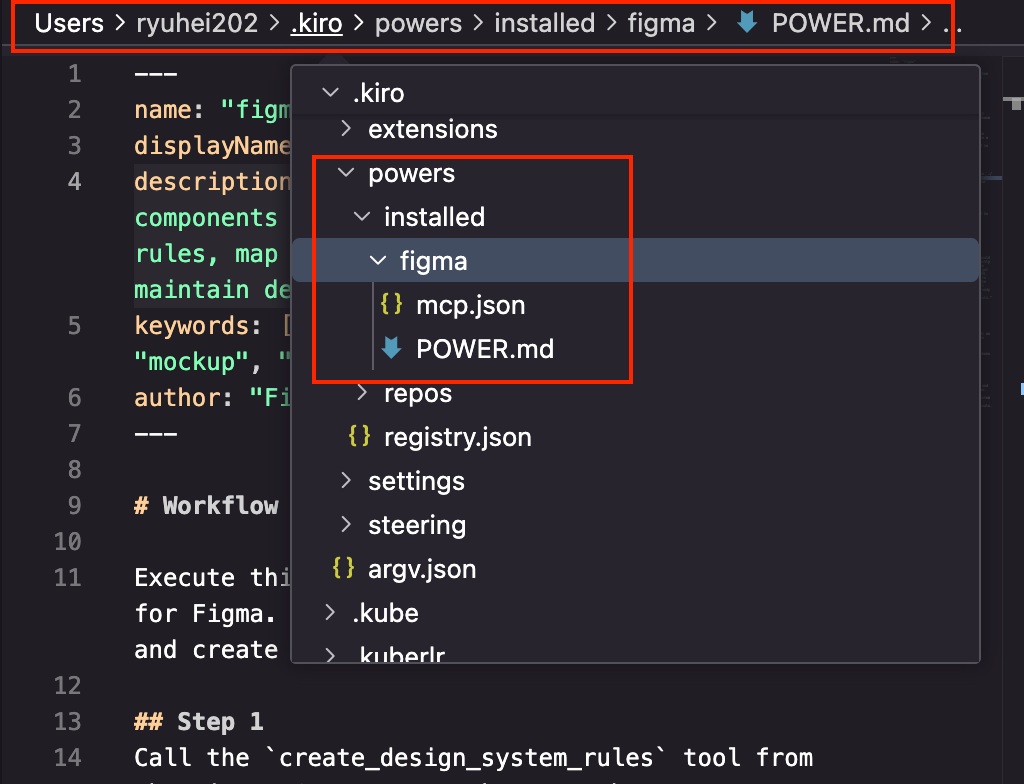
Task: Expand the settings folder
Action: pyautogui.click(x=345, y=481)
